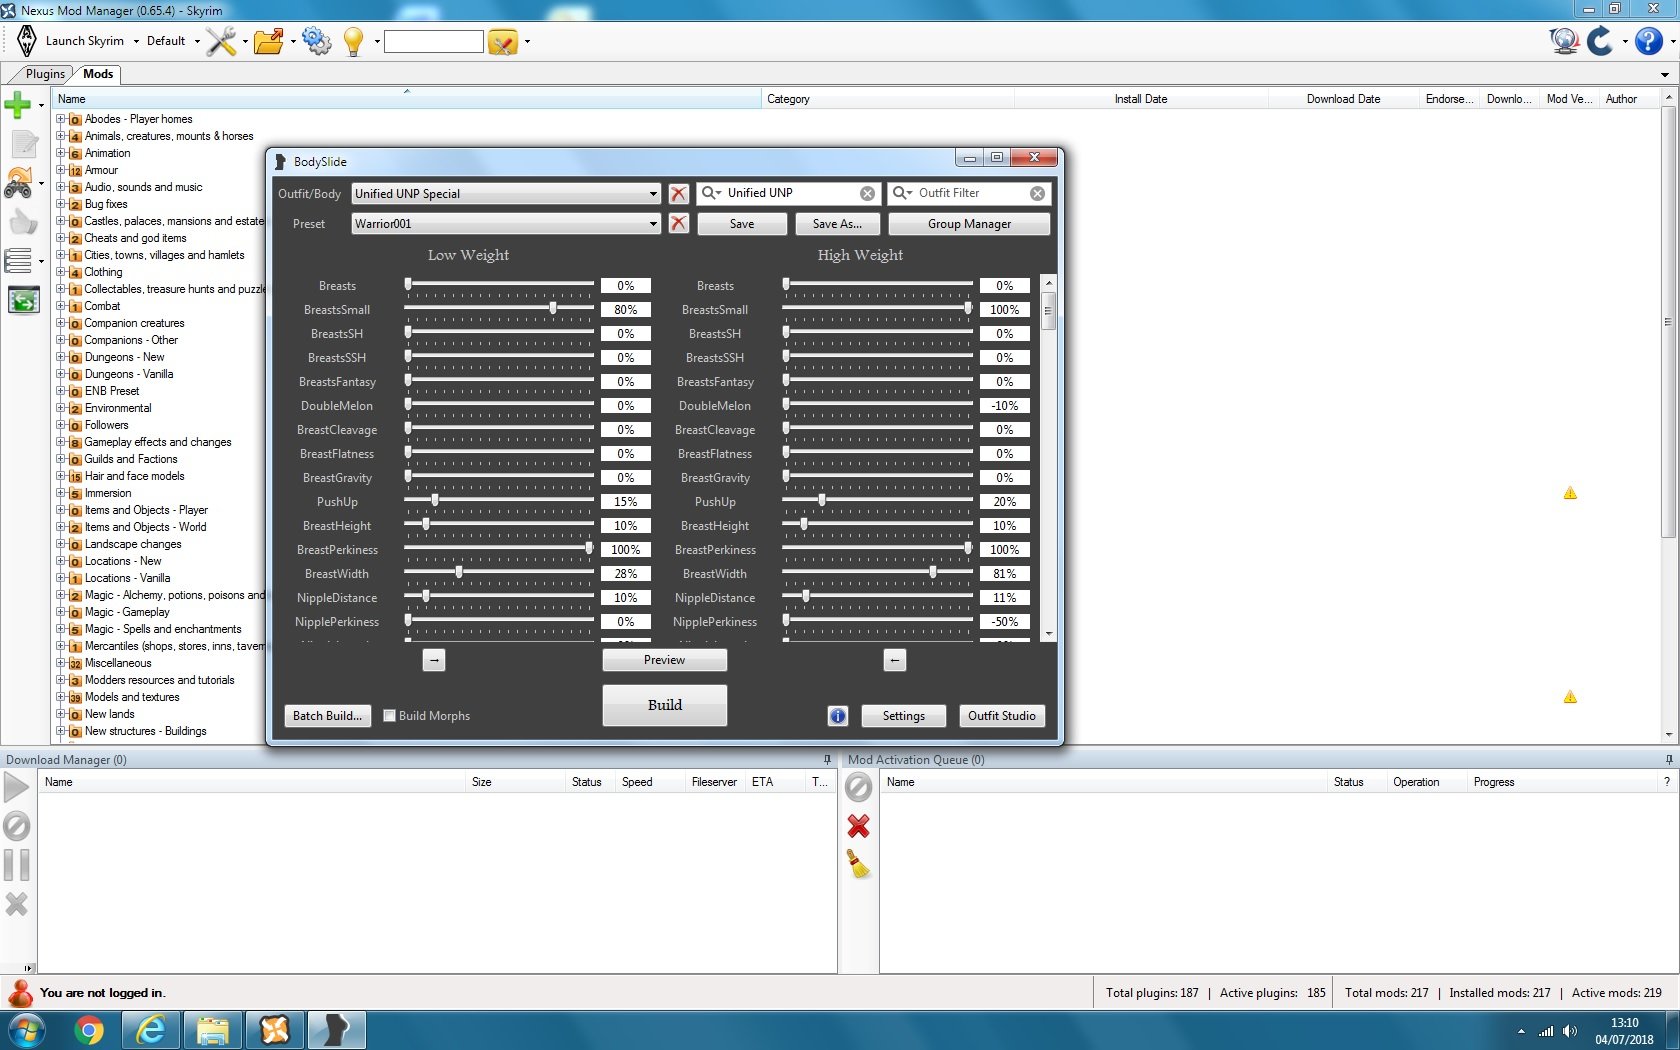Open Chrome from the taskbar
Screen dimensions: 1680x1050
tap(89, 1030)
